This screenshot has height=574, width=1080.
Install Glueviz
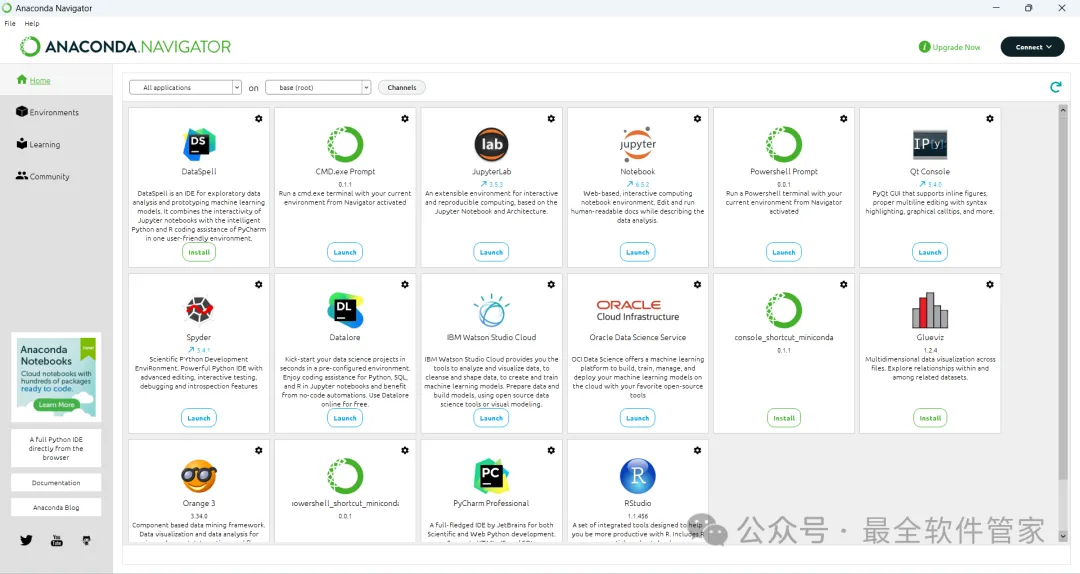(930, 418)
